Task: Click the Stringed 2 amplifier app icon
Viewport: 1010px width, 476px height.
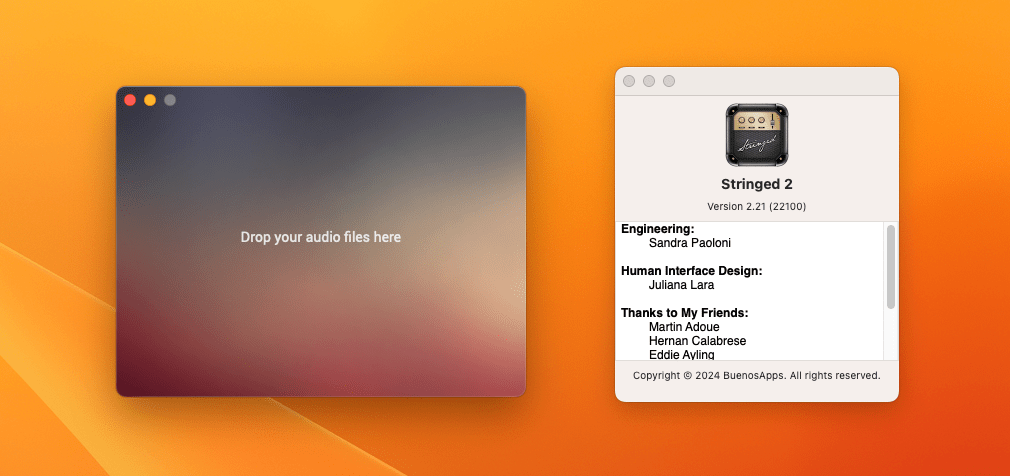Action: click(757, 135)
